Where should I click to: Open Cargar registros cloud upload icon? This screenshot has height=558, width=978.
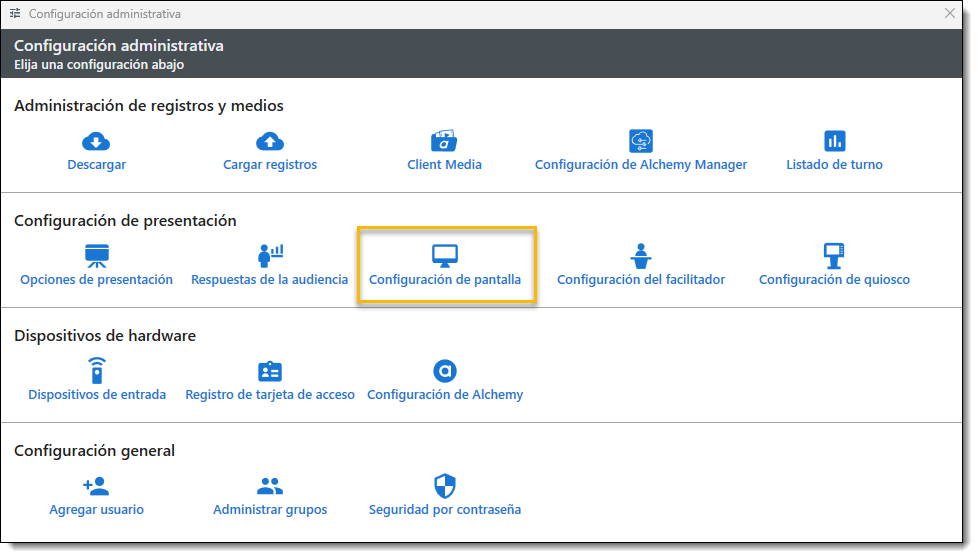[x=270, y=141]
